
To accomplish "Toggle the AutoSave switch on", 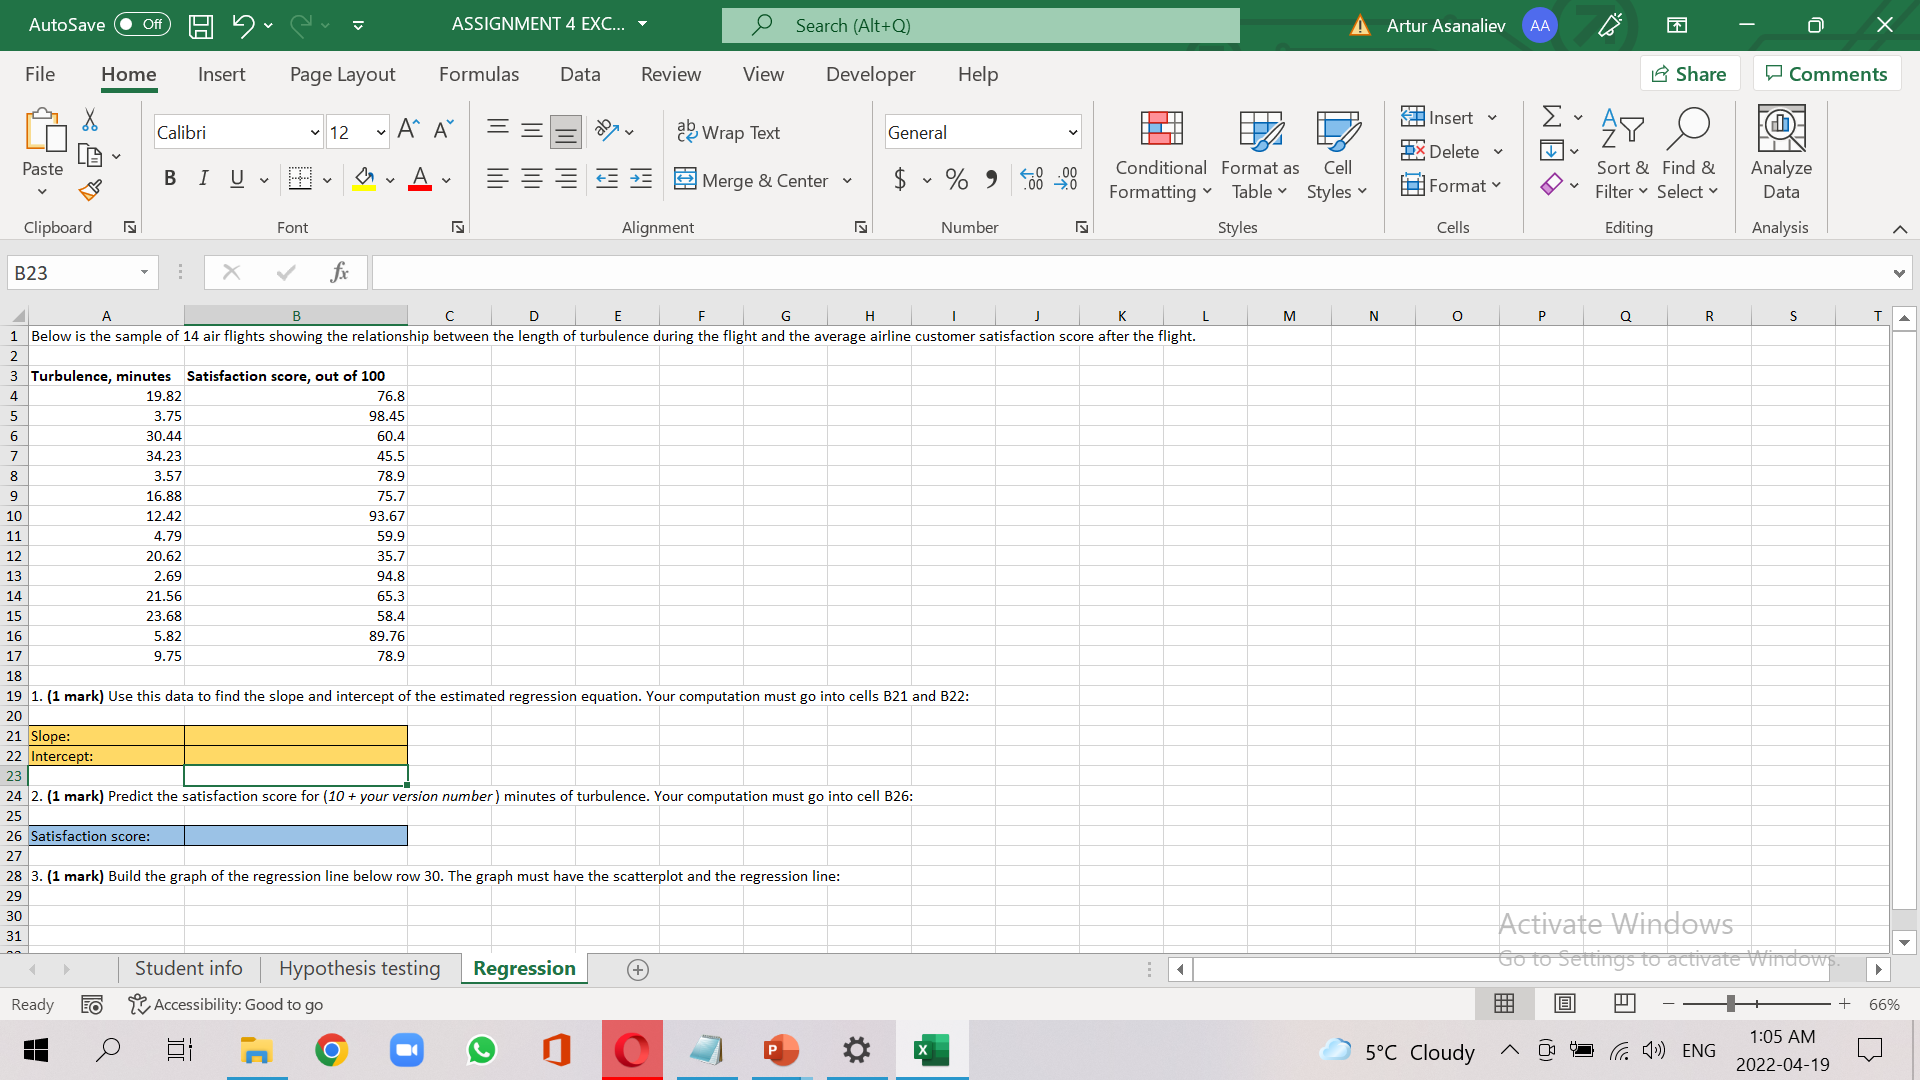I will (x=141, y=24).
